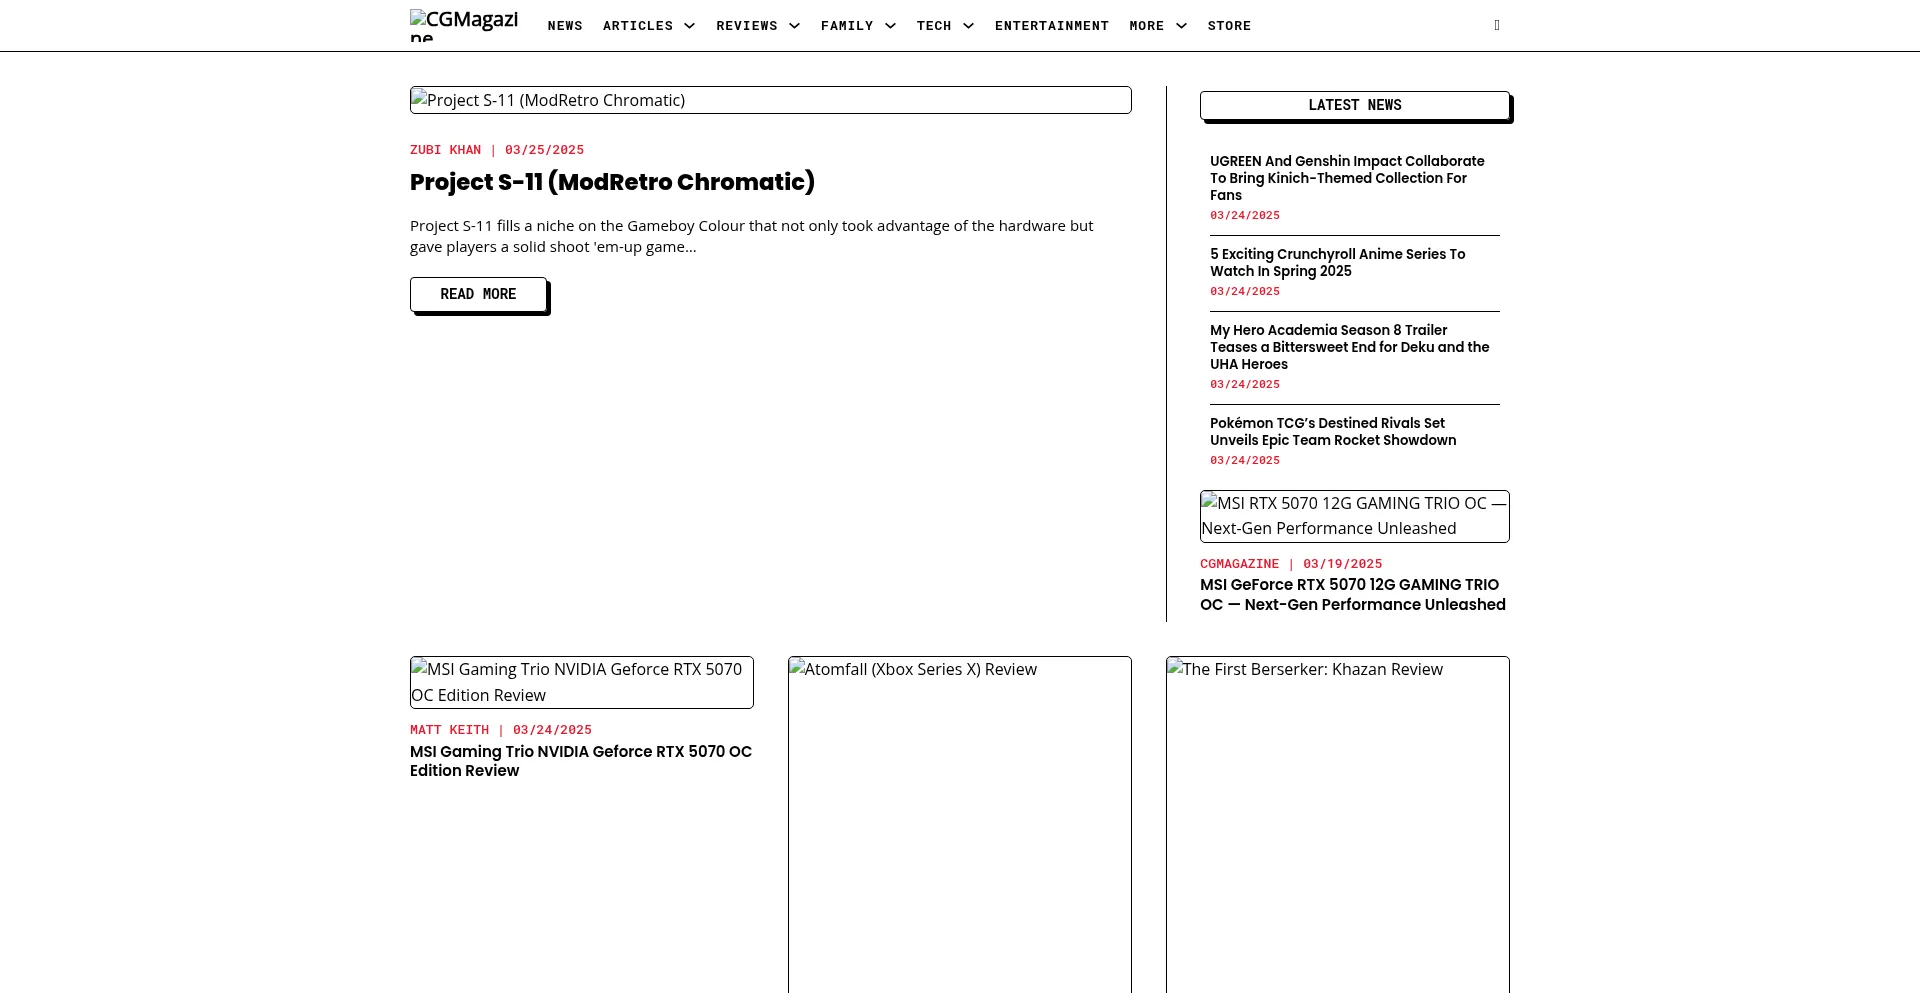Screen dimensions: 1920x993
Task: Expand the More dropdown chevron
Action: point(1181,26)
